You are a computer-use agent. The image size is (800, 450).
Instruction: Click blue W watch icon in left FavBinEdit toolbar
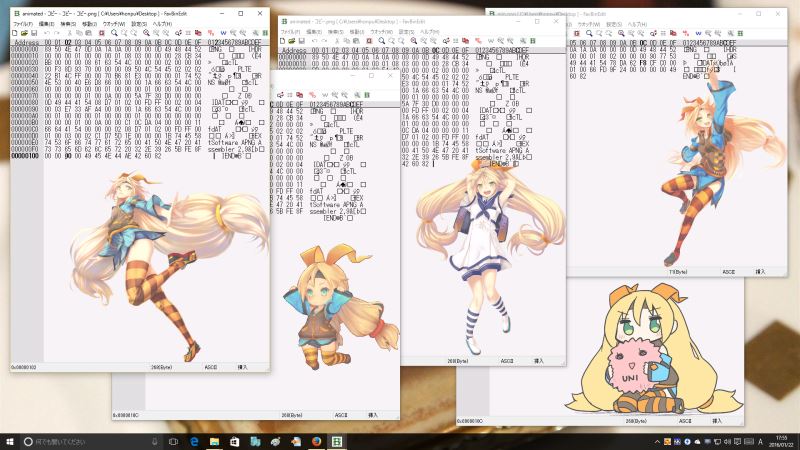pyautogui.click(x=223, y=33)
